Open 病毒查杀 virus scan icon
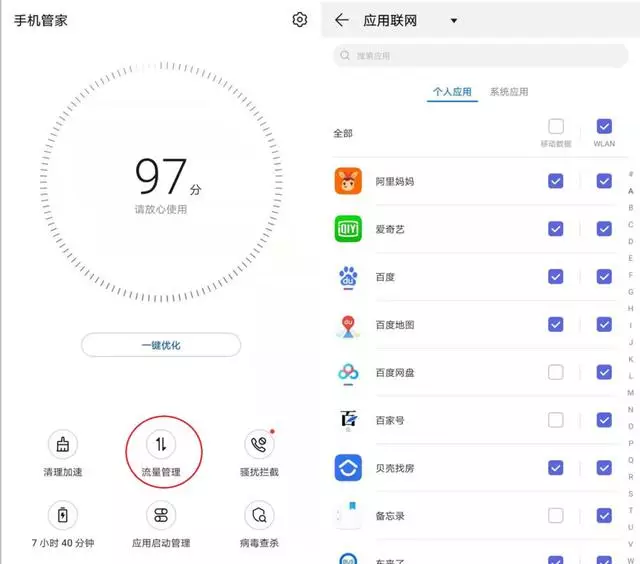 [259, 515]
